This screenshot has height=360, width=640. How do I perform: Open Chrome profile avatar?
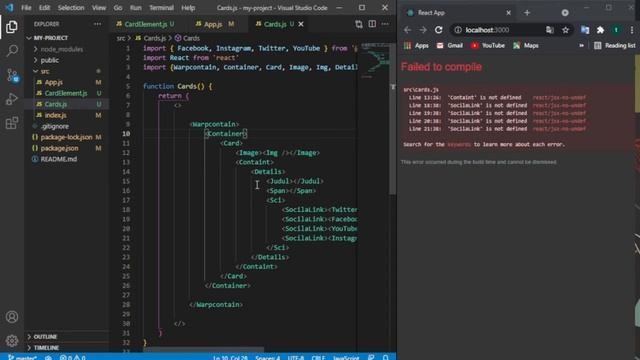(x=616, y=30)
